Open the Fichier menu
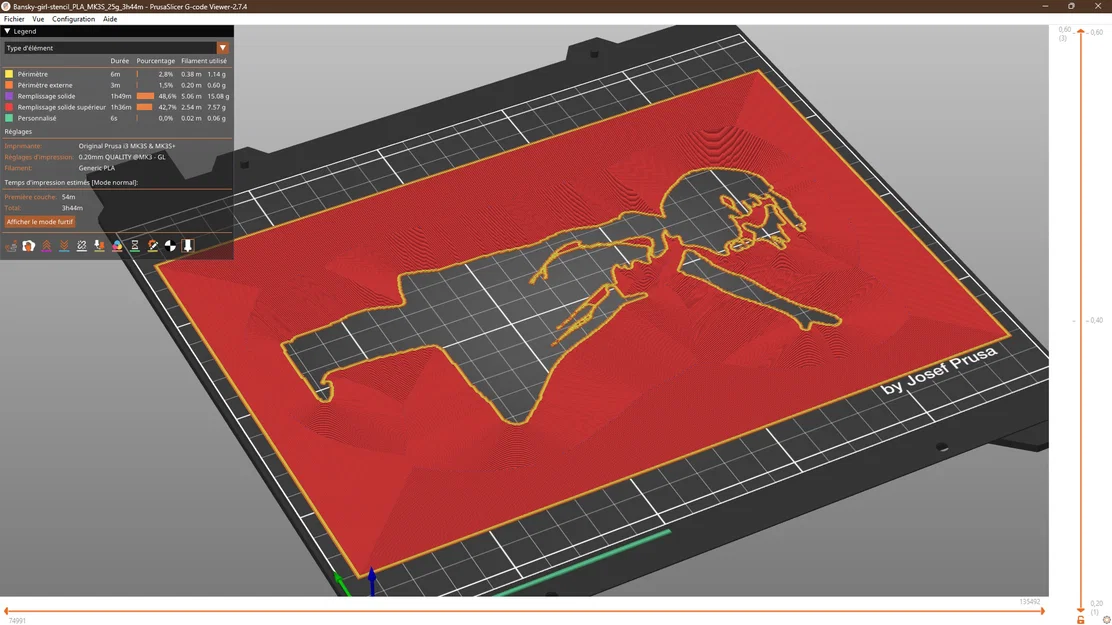 coord(14,19)
